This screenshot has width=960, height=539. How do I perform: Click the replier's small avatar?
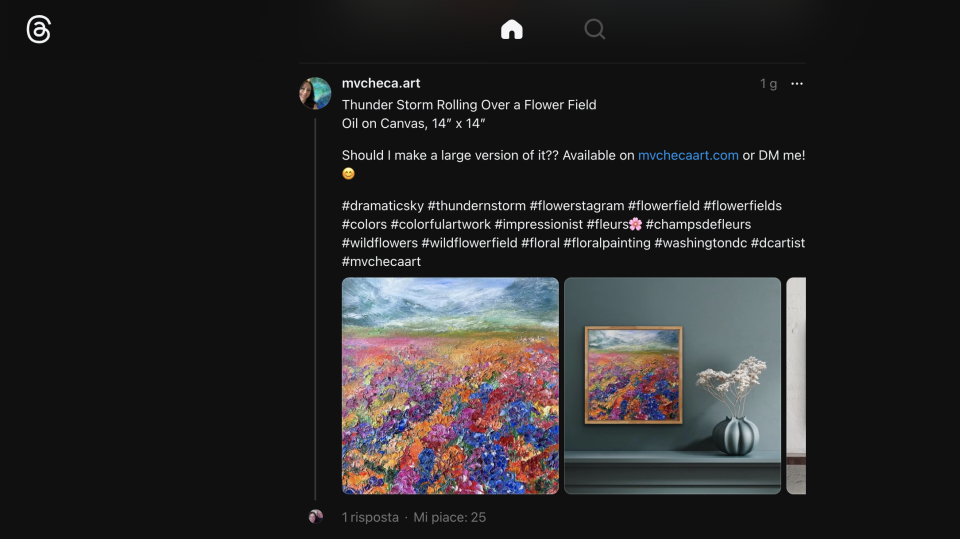point(315,516)
